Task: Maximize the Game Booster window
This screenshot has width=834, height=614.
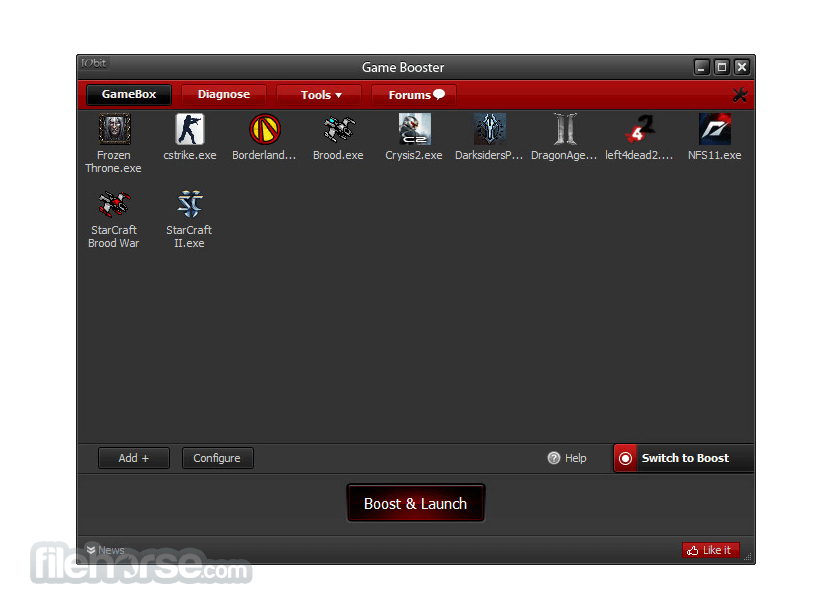Action: point(722,67)
